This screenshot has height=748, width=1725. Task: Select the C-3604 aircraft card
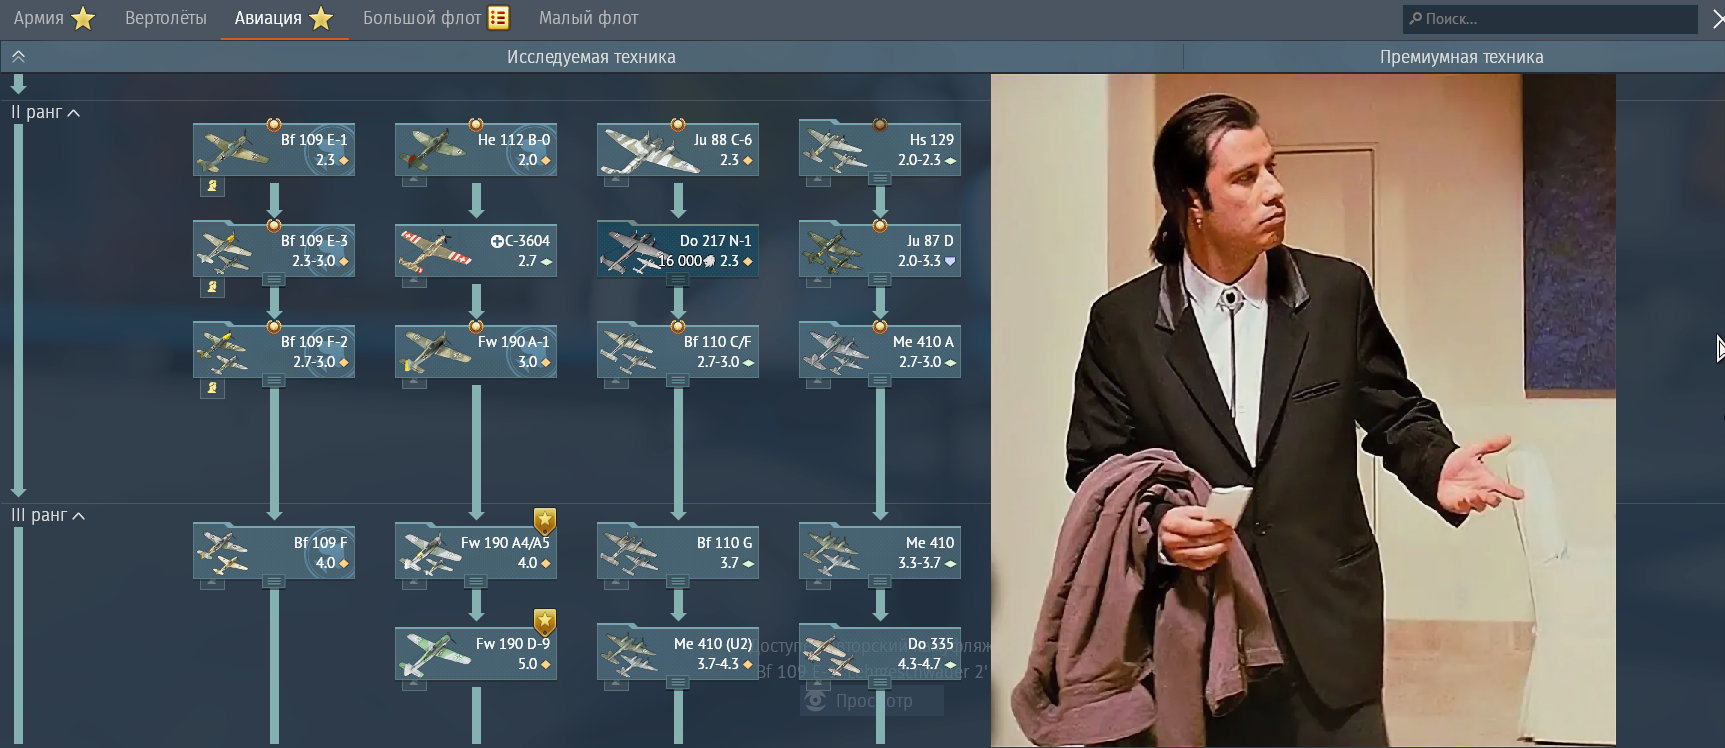pos(476,250)
